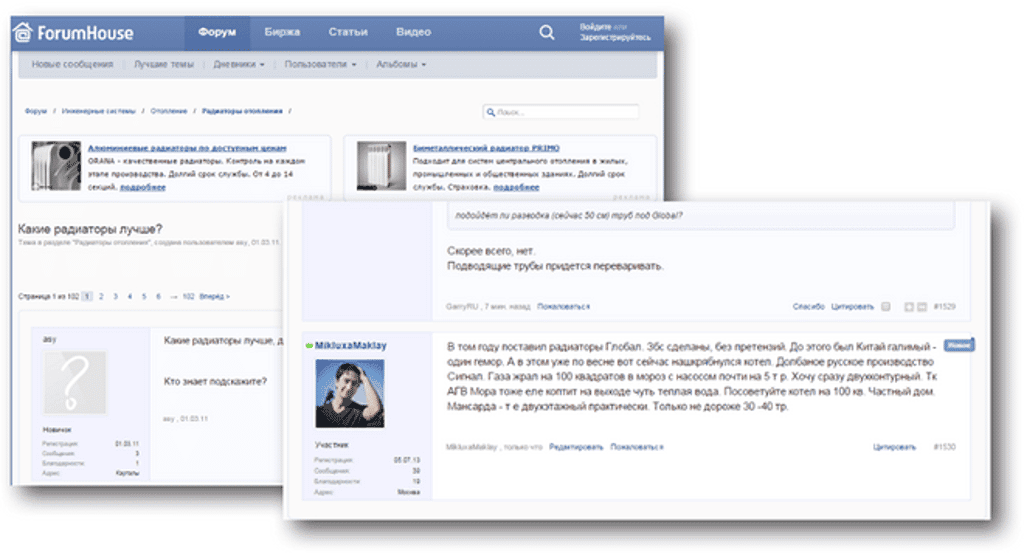Click the PRIMO radiator ad thumbnail
Screen dimensions: 1024x553
pyautogui.click(x=381, y=166)
